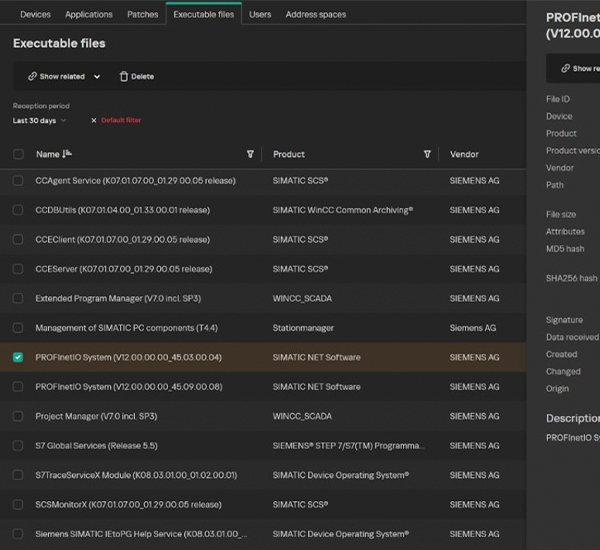Check the CCEClient row checkbox
Viewport: 600px width, 550px height.
point(18,239)
